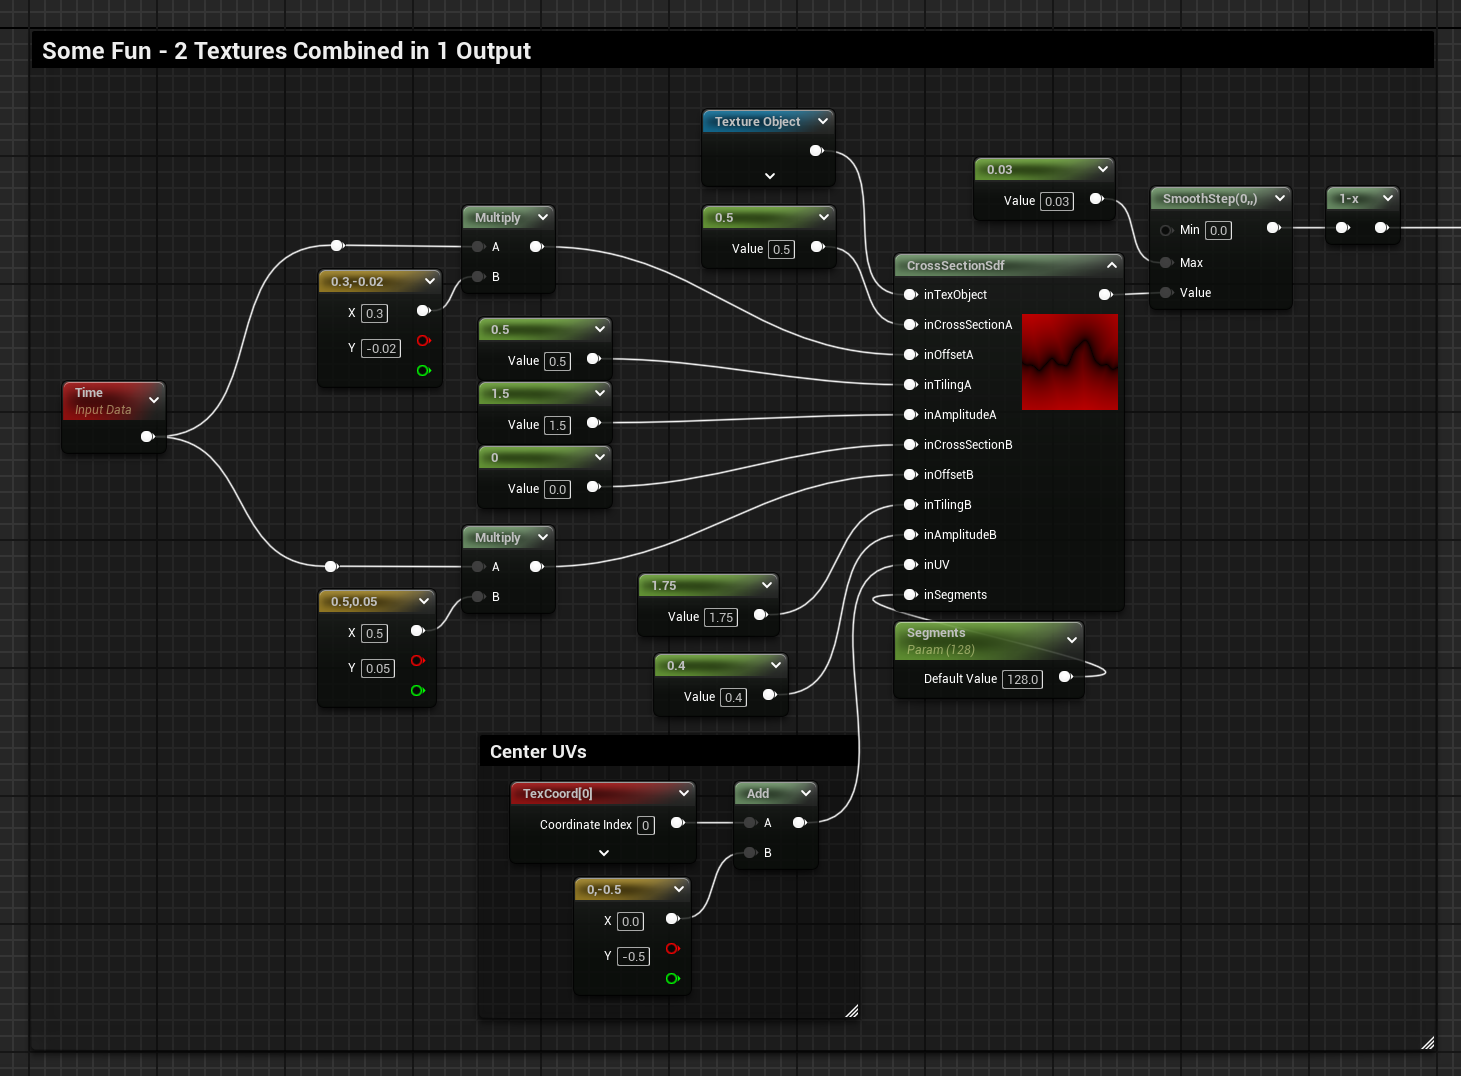Viewport: 1461px width, 1076px height.
Task: Click the Segments parameter output pin
Action: click(1065, 677)
